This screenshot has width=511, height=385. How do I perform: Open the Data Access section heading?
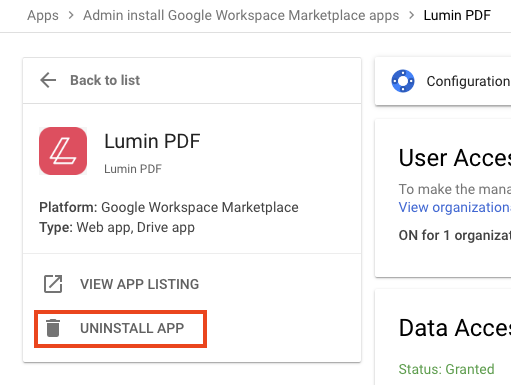(x=455, y=328)
